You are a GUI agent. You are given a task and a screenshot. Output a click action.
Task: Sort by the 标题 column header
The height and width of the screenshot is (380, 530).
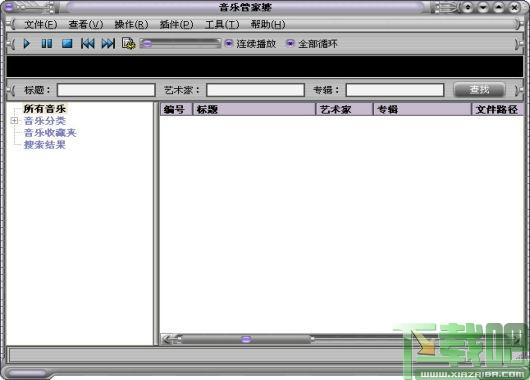click(254, 110)
